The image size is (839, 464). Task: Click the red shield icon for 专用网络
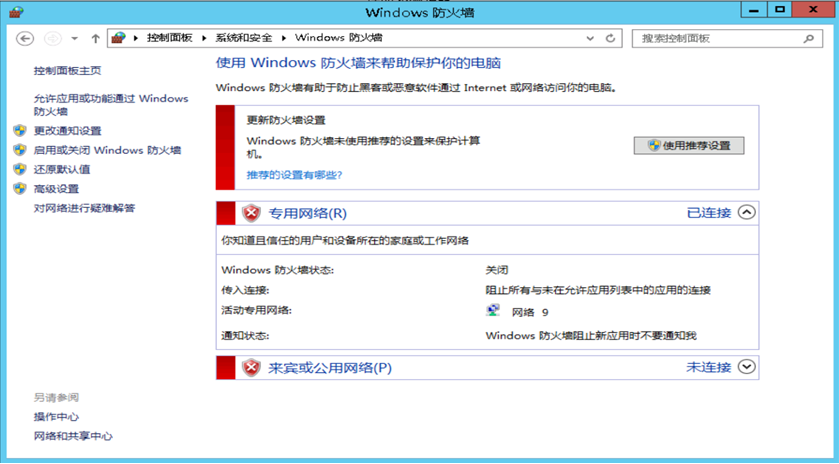[x=251, y=214]
